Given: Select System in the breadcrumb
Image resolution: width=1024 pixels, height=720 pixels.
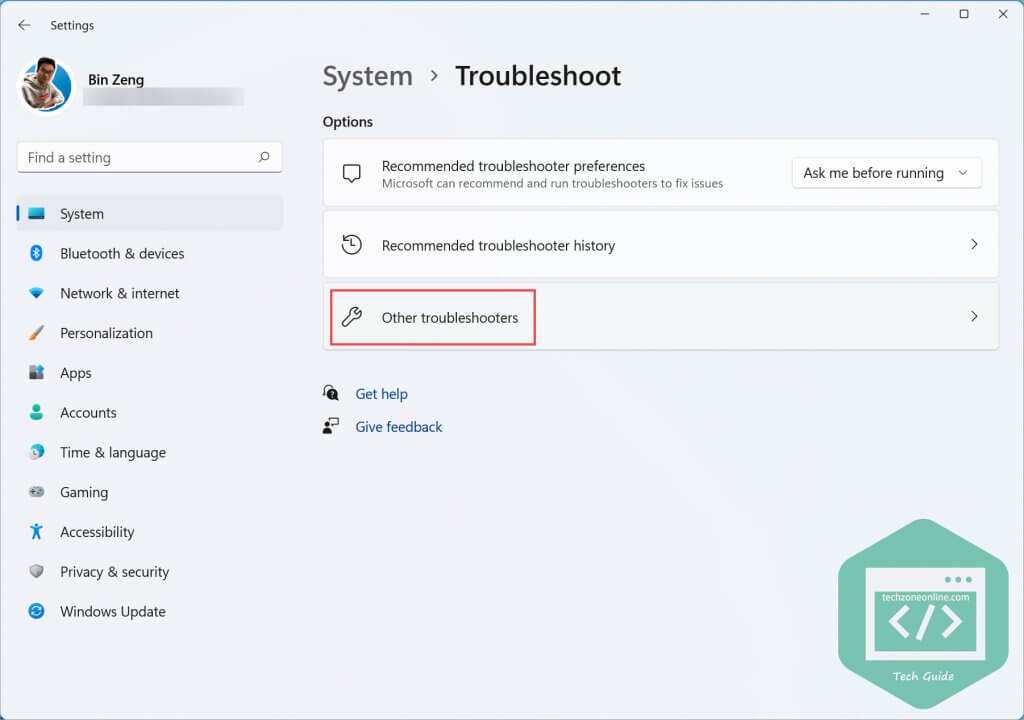Looking at the screenshot, I should [368, 76].
